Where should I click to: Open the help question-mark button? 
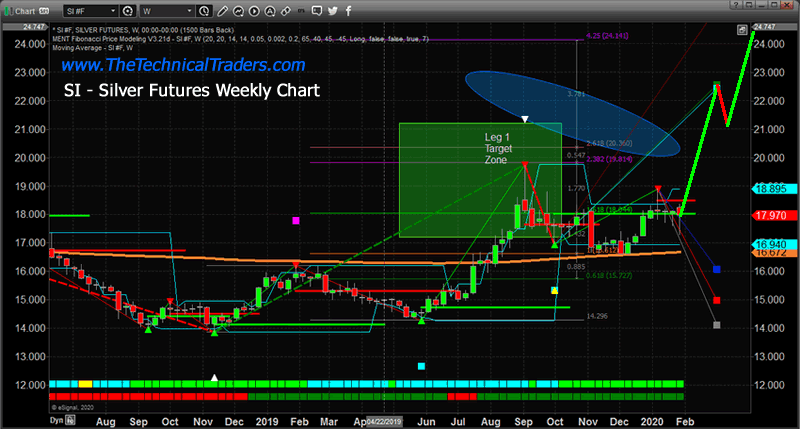coord(735,5)
